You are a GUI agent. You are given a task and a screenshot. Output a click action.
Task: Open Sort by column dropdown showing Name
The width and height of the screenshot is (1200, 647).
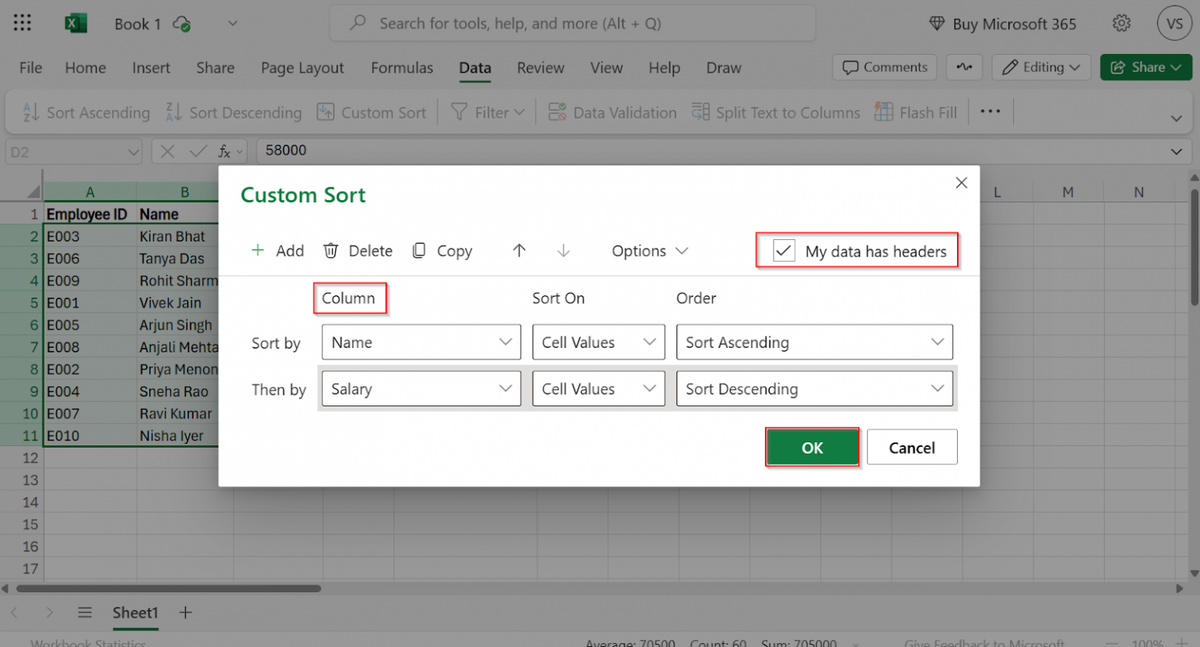(421, 342)
